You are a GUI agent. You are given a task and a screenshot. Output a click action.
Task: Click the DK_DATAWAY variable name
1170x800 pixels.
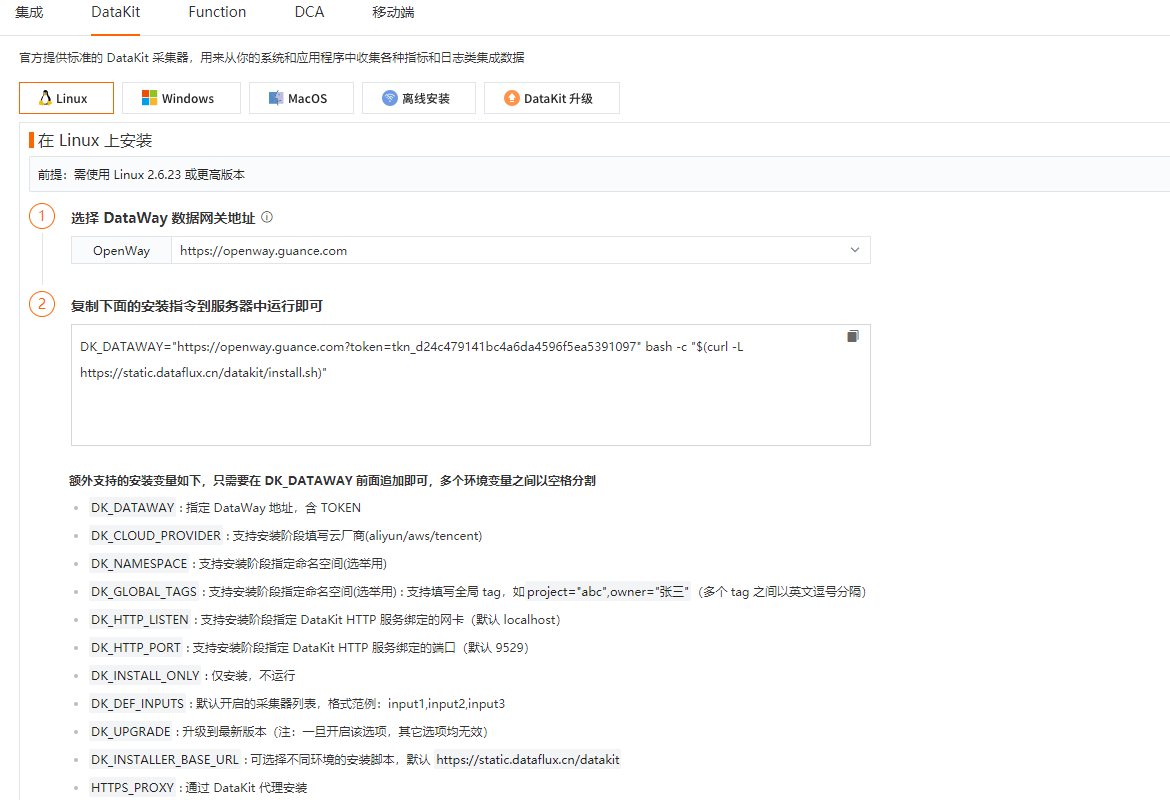click(132, 507)
